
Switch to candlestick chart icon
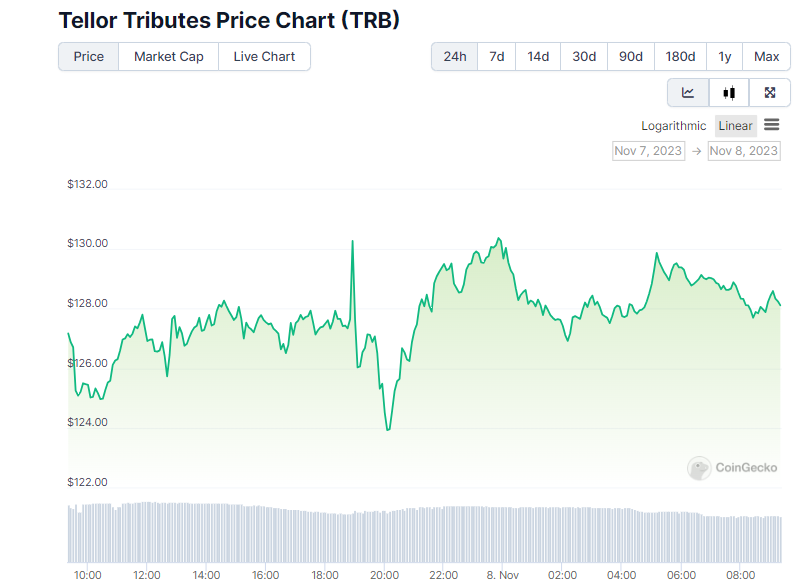coord(729,93)
